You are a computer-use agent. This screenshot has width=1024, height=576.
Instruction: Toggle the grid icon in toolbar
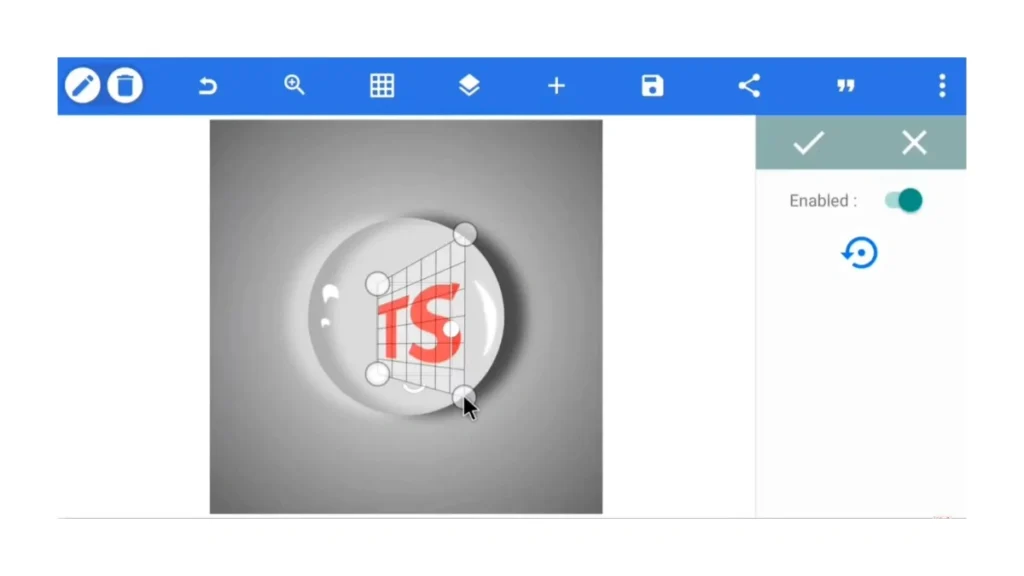(x=382, y=86)
